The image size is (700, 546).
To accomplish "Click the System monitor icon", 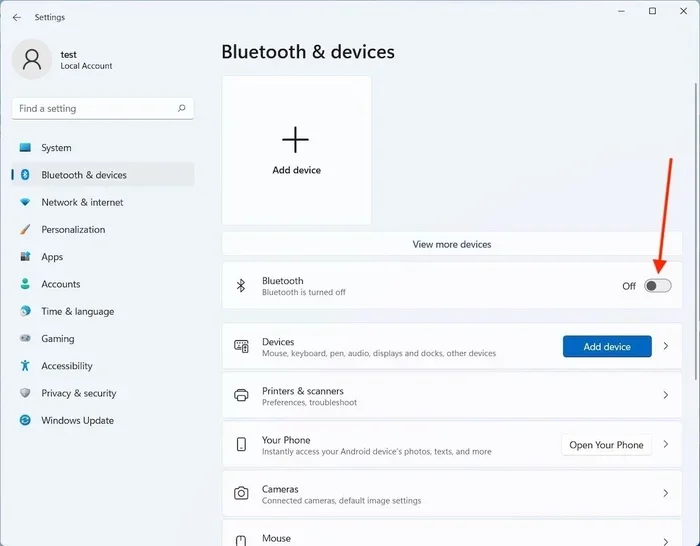I will [x=25, y=147].
